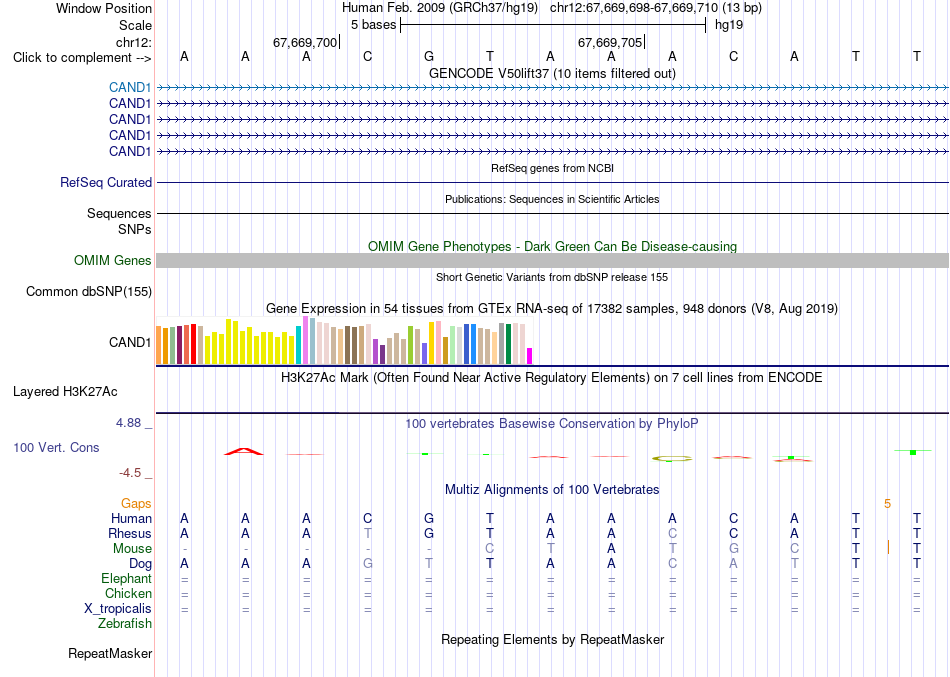Select the Chicken species label
950x677 pixels.
[128, 593]
